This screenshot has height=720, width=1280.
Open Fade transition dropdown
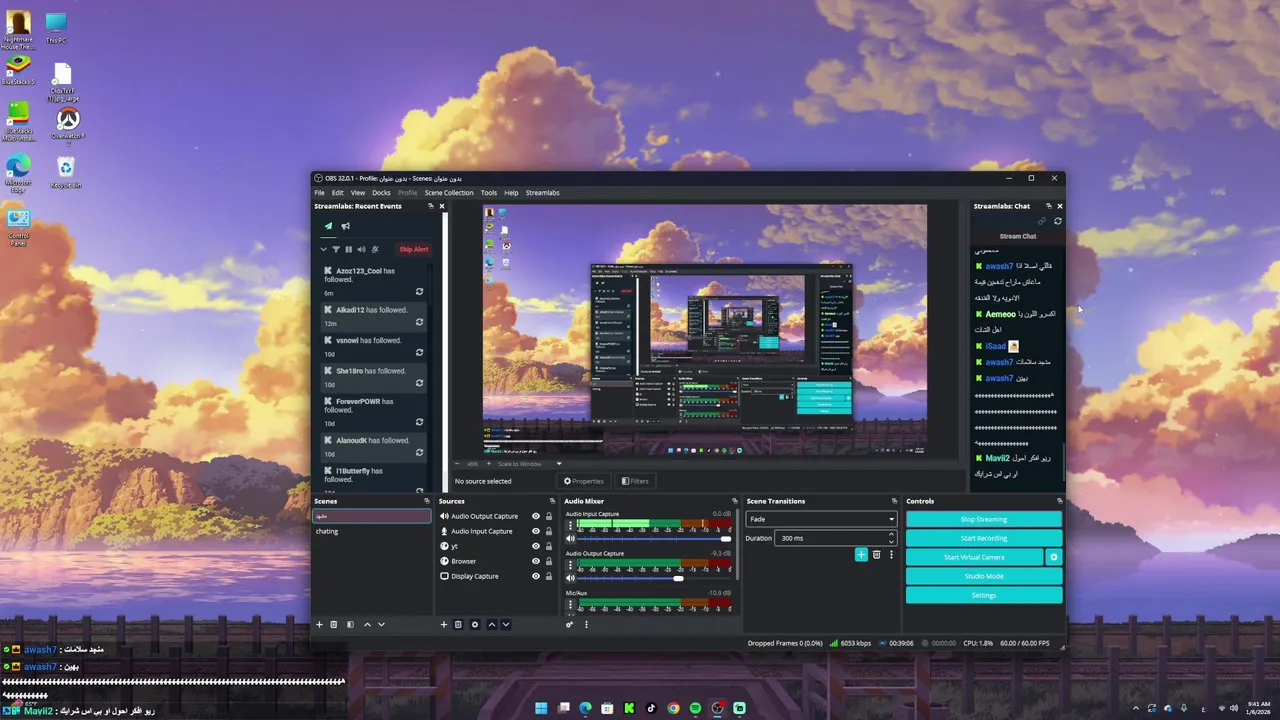pos(821,519)
